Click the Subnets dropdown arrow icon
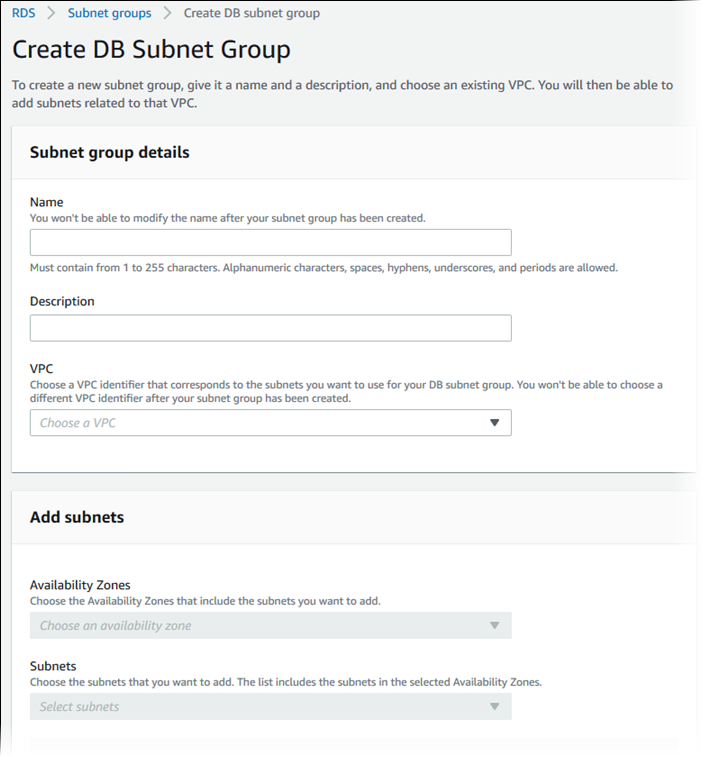 (494, 707)
